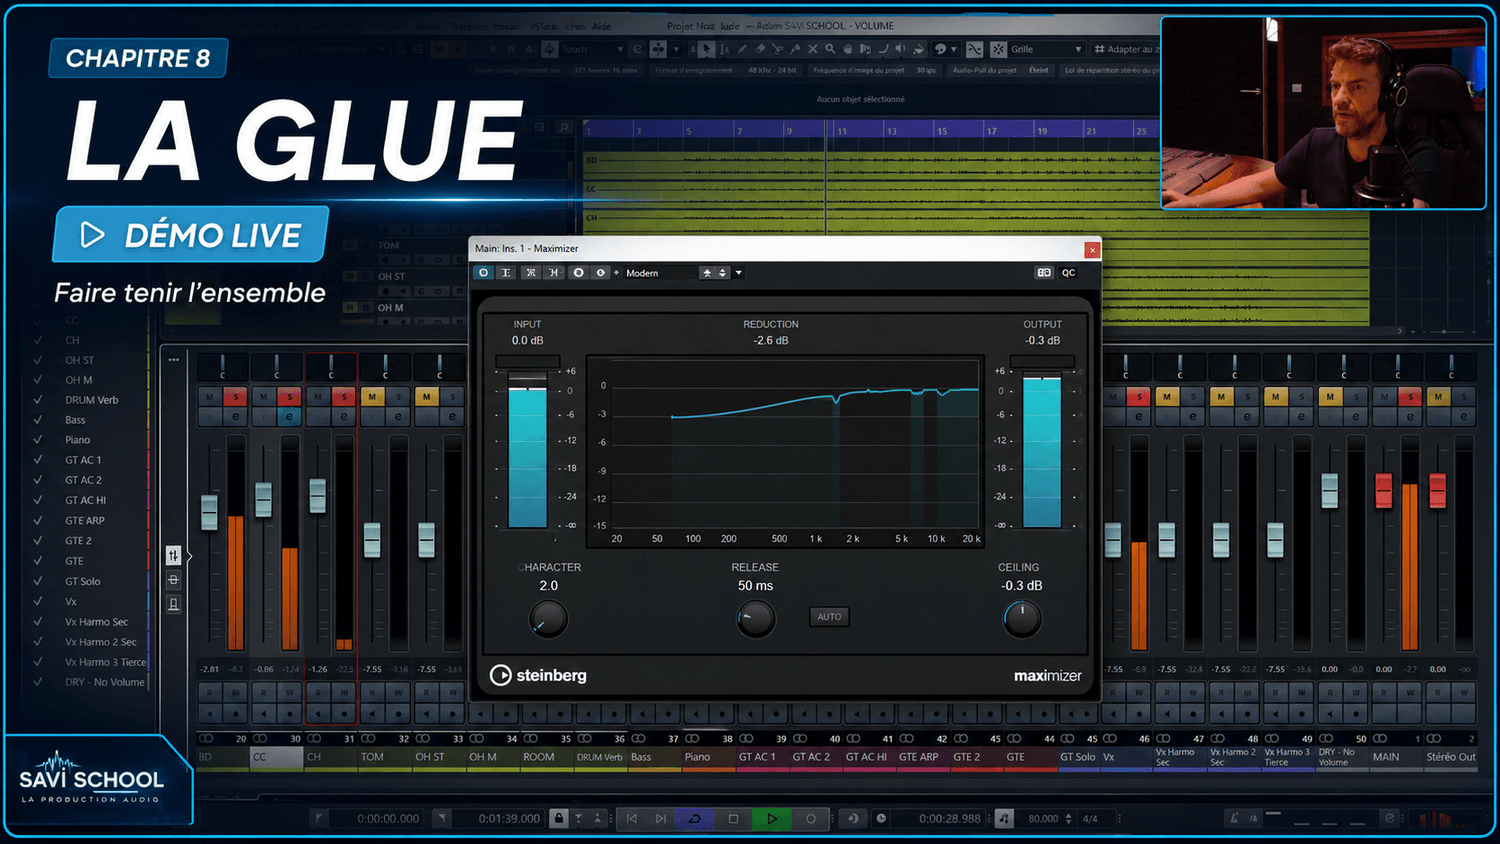Screen dimensions: 1500x844
Task: Click the timeline ruler at bar 15
Action: (941, 131)
